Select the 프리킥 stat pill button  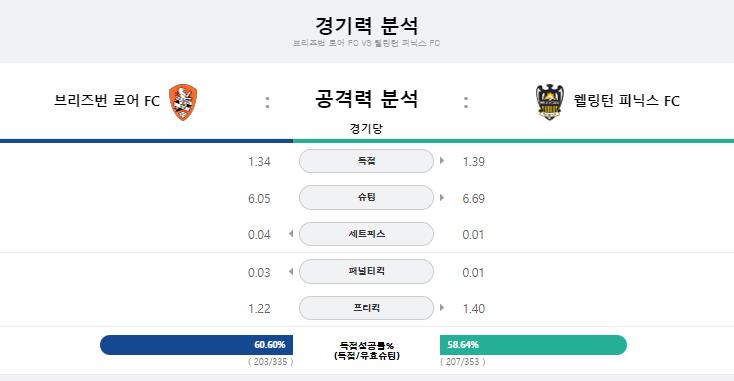click(367, 308)
